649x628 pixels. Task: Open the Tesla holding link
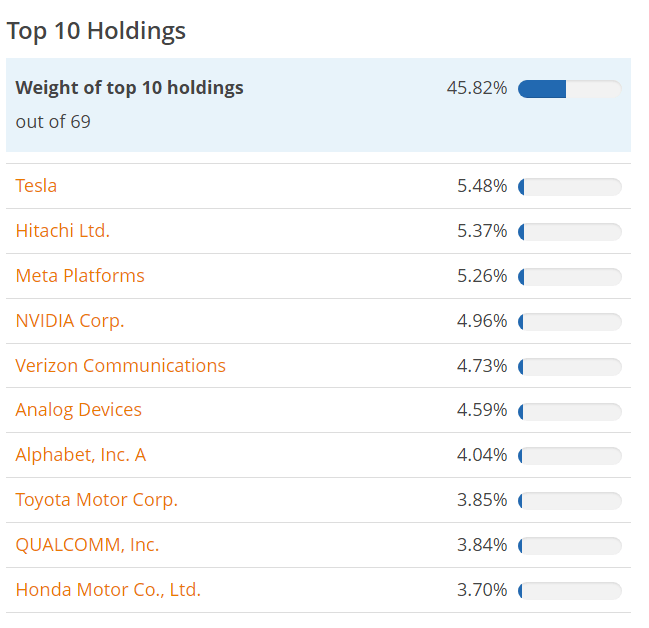[36, 186]
